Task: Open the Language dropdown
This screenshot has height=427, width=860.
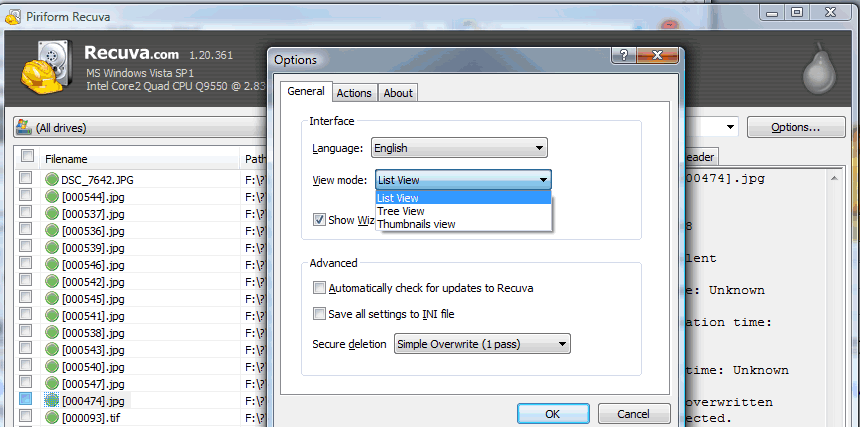Action: coord(459,147)
